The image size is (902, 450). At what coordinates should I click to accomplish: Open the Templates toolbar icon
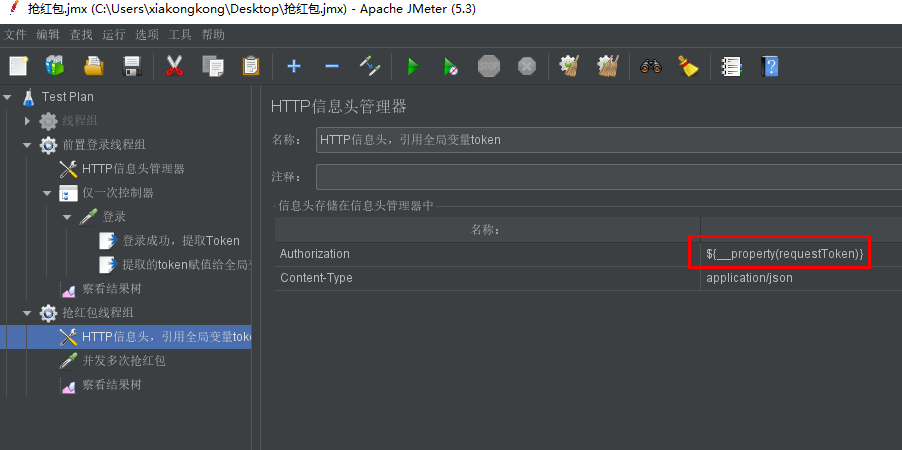click(x=55, y=66)
